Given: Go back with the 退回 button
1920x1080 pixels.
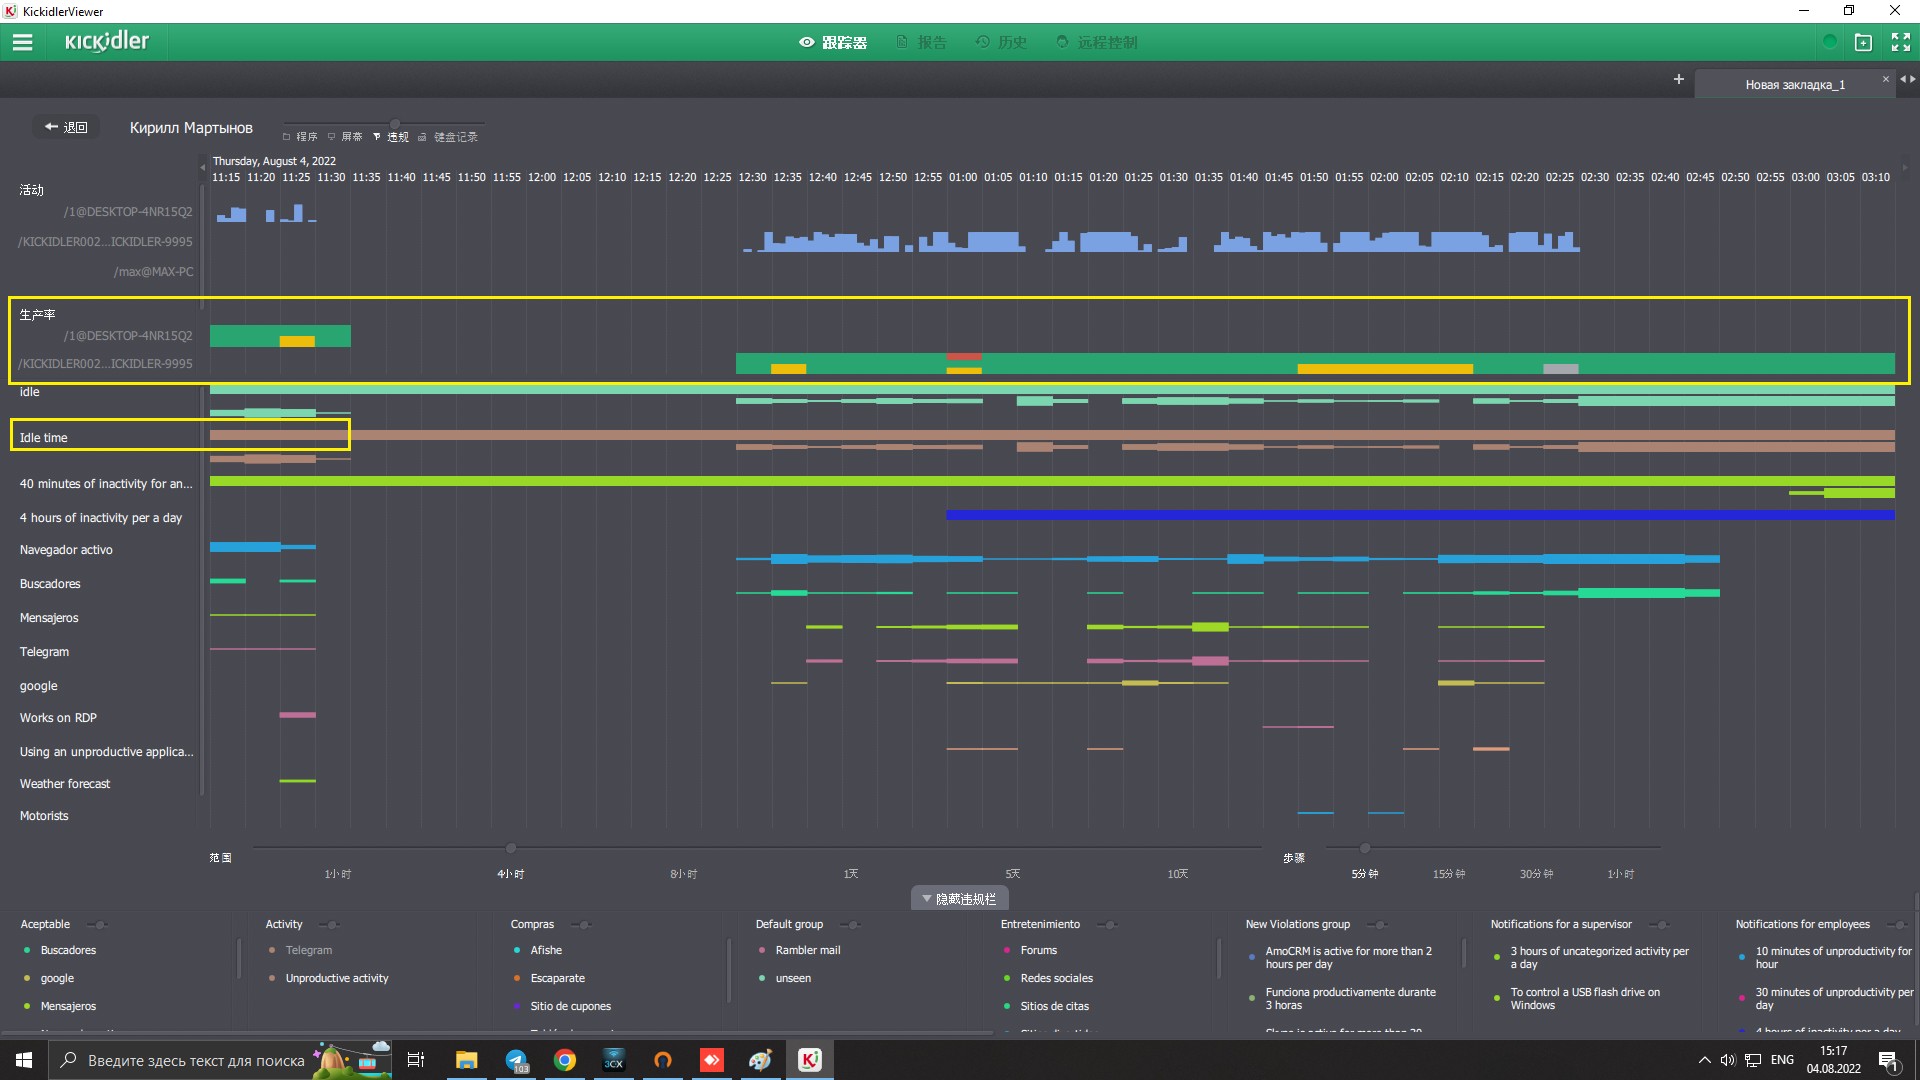Looking at the screenshot, I should tap(66, 127).
